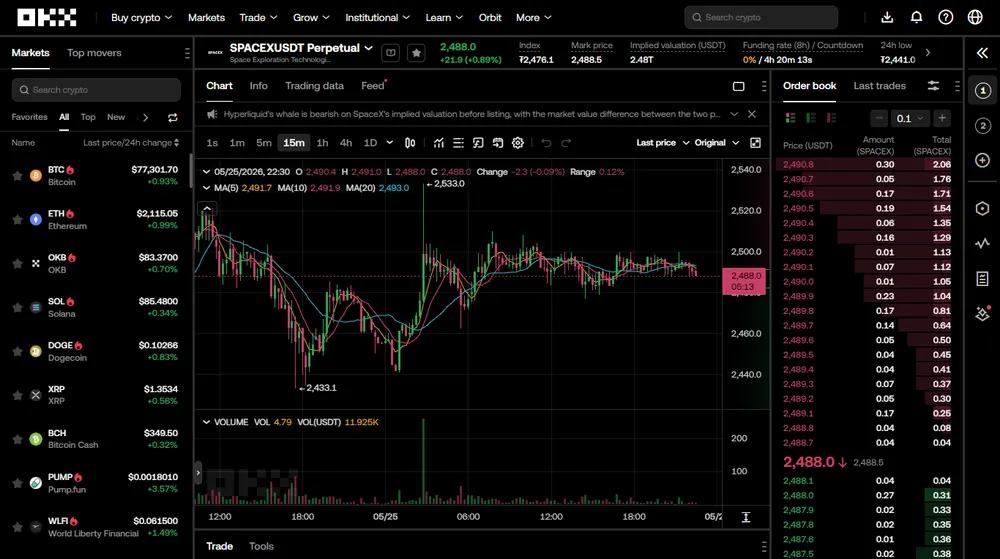Open the hexagon icon in right sidebar
This screenshot has width=1000, height=559.
point(983,208)
